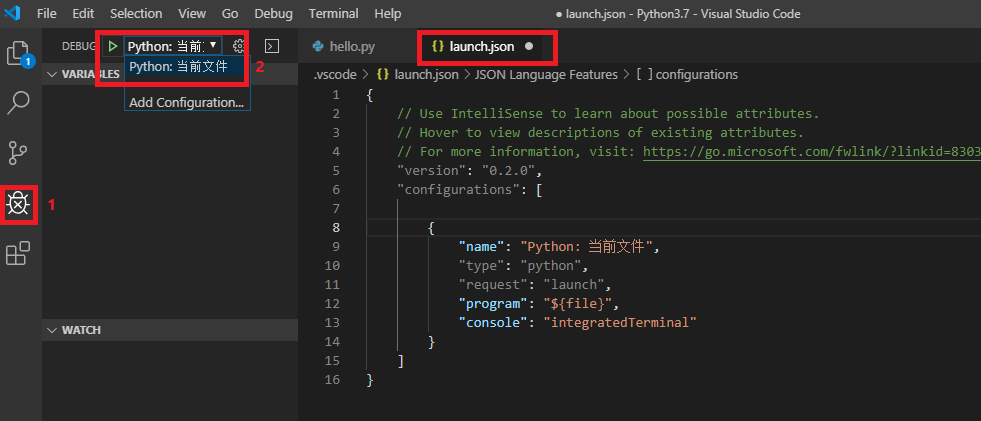Open launch.json via debug gear icon

tap(238, 46)
